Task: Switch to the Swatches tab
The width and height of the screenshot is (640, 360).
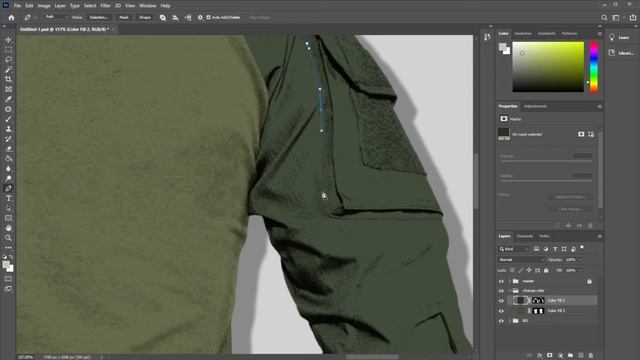Action: [x=523, y=33]
